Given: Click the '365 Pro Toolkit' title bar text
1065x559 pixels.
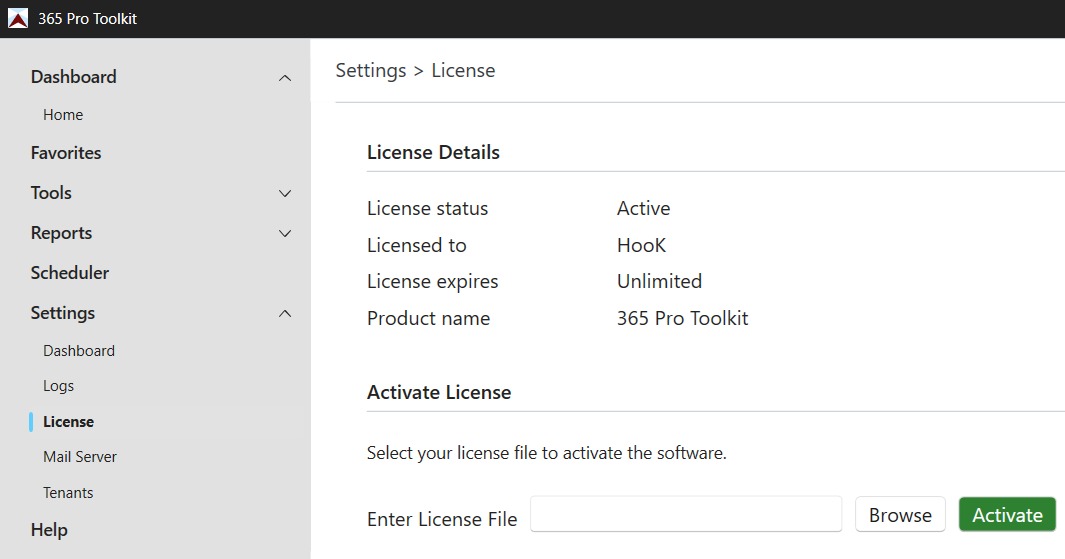Looking at the screenshot, I should click(x=87, y=19).
